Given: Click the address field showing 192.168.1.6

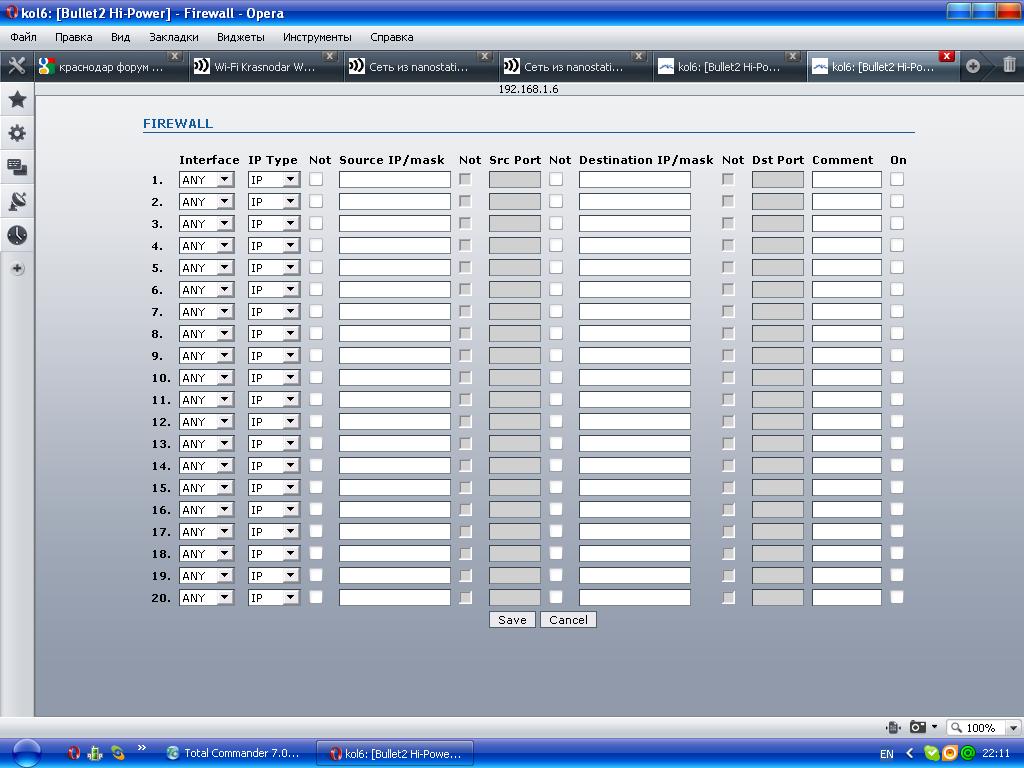Looking at the screenshot, I should tap(528, 89).
